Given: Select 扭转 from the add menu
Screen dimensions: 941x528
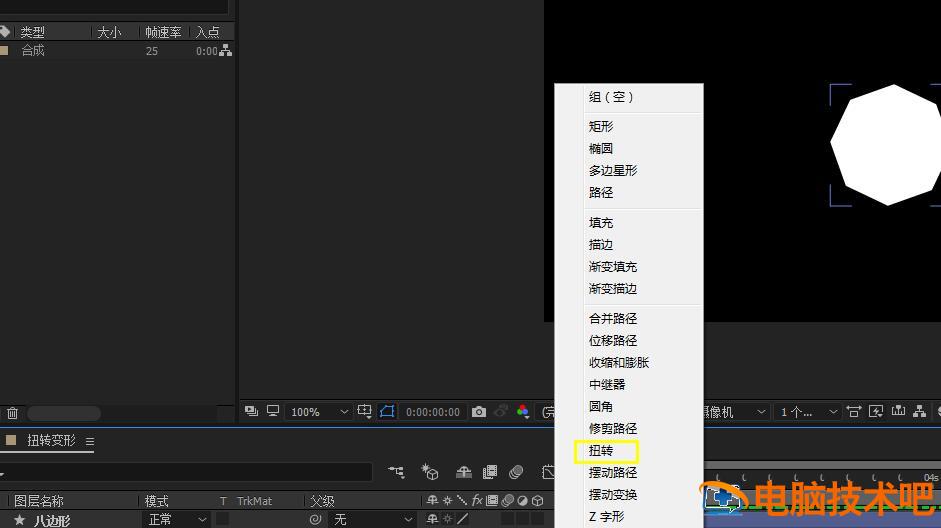Looking at the screenshot, I should pyautogui.click(x=601, y=451).
